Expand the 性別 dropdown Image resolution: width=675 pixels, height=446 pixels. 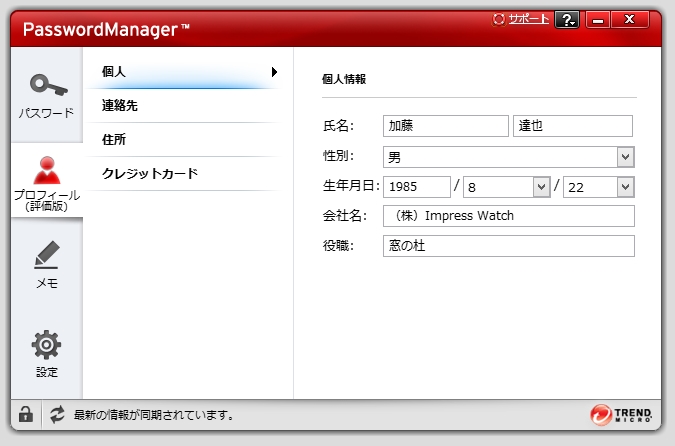(x=625, y=157)
